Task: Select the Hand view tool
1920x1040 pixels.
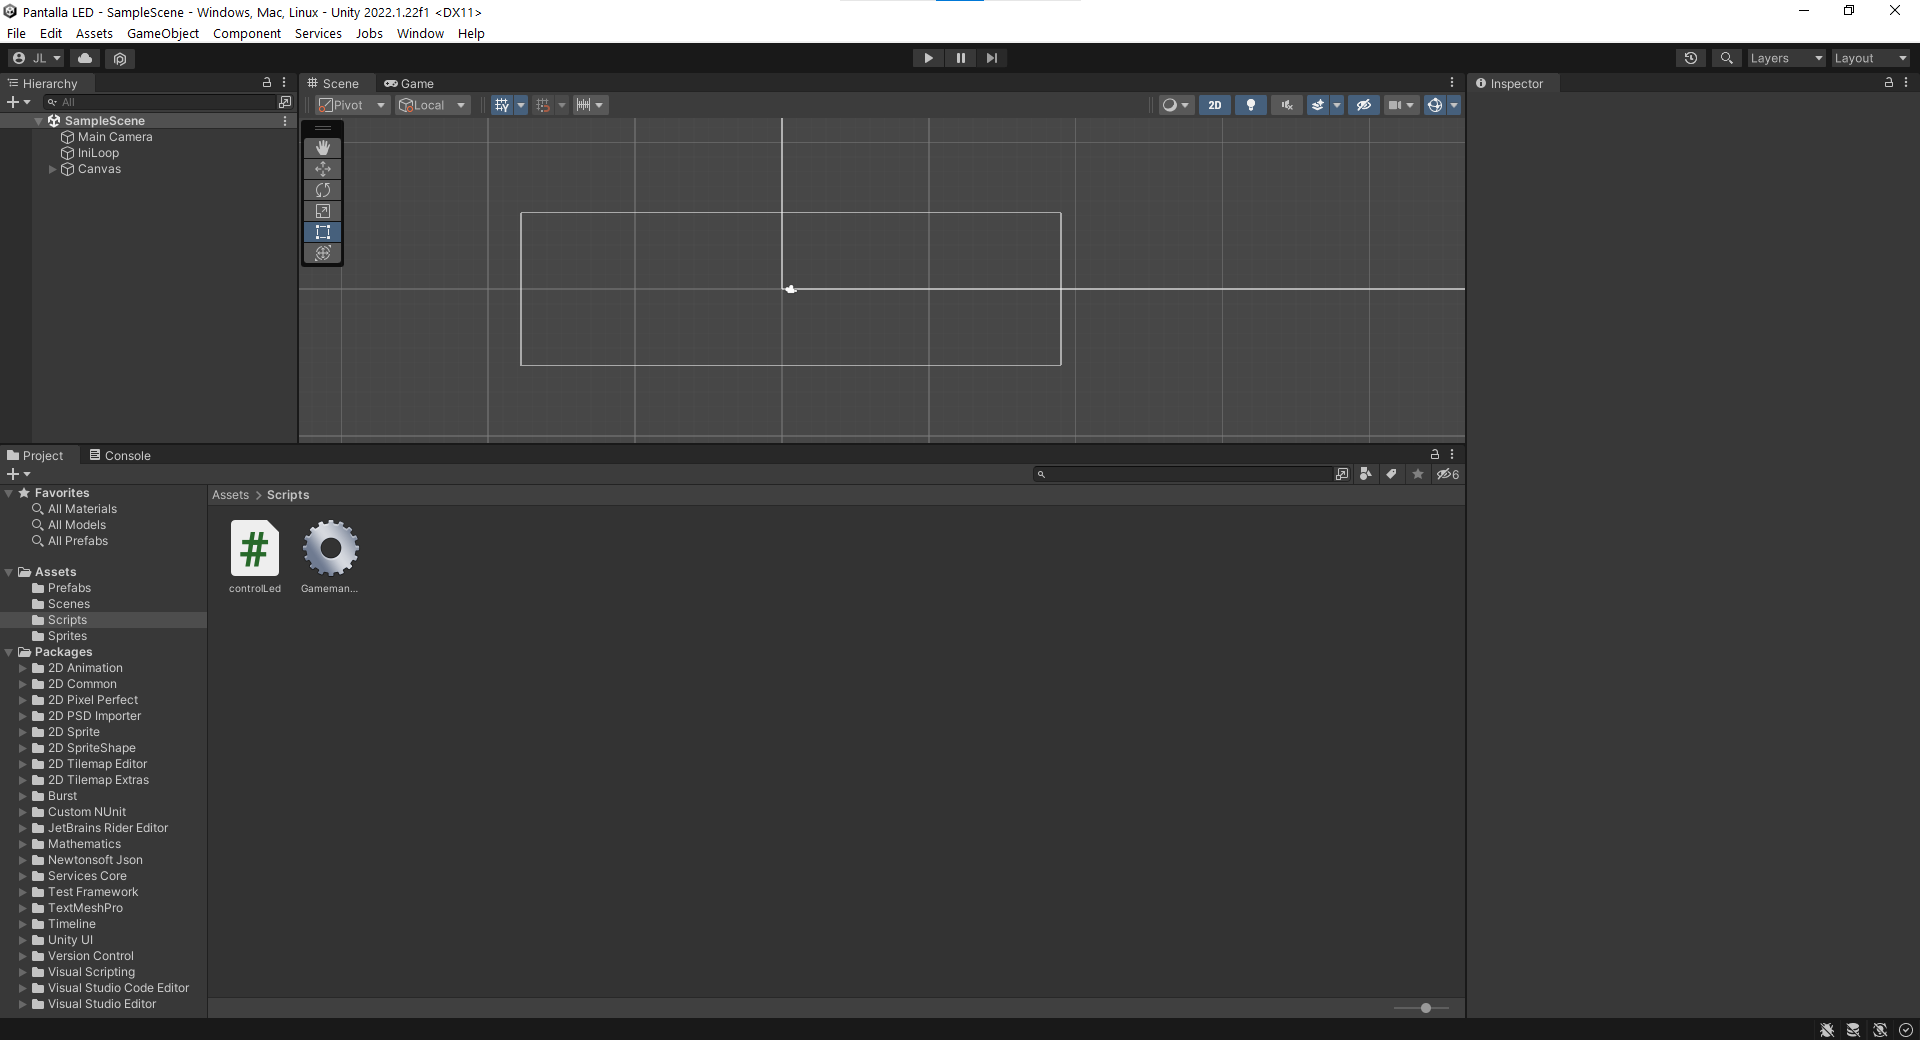Action: coord(322,148)
